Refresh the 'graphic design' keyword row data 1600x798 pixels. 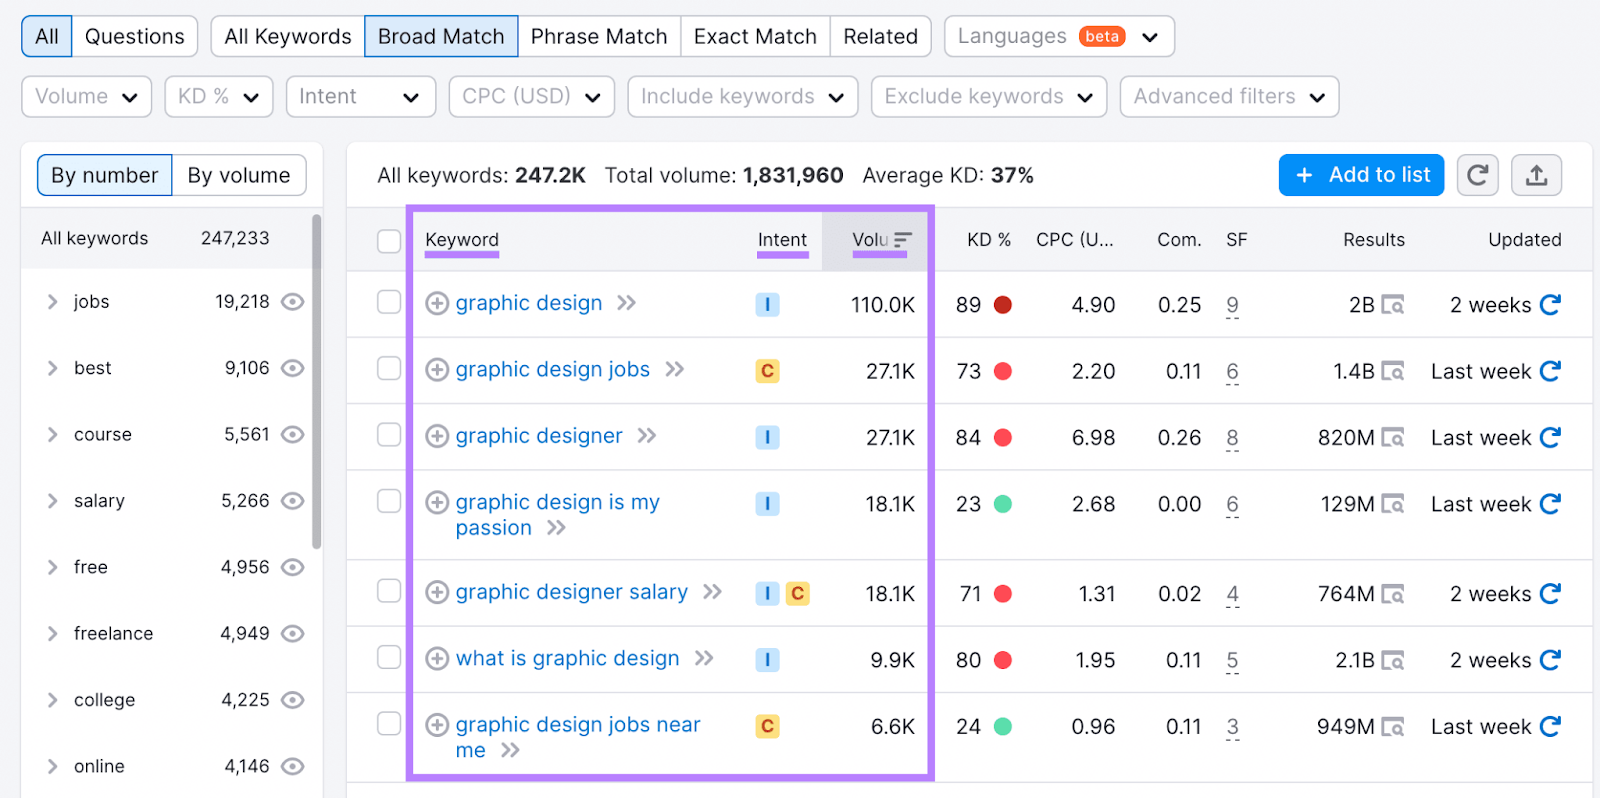[1550, 305]
